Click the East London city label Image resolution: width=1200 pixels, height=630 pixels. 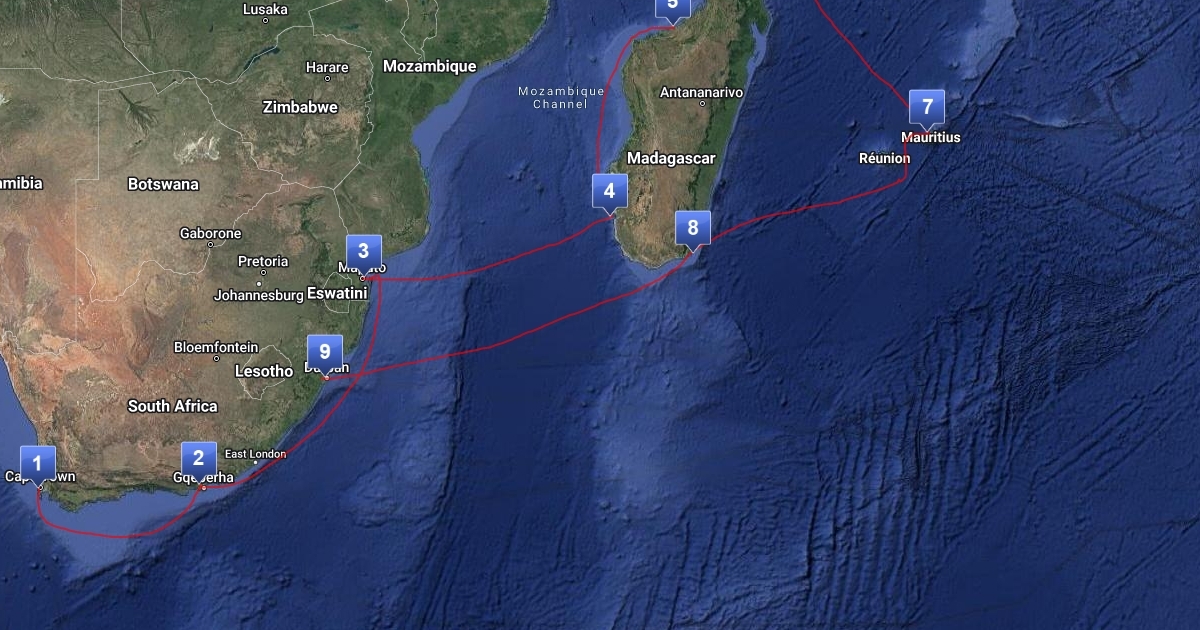[x=255, y=454]
